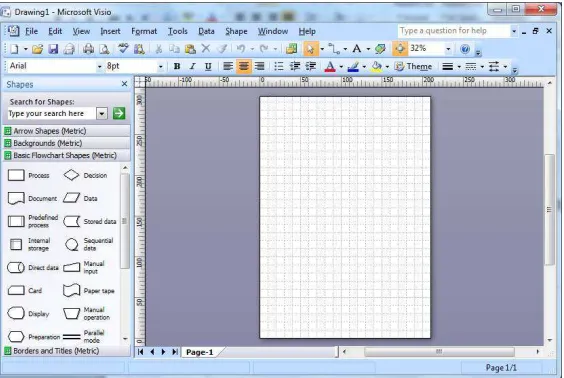Click the Type a question for help field
This screenshot has height=378, width=564.
point(454,31)
